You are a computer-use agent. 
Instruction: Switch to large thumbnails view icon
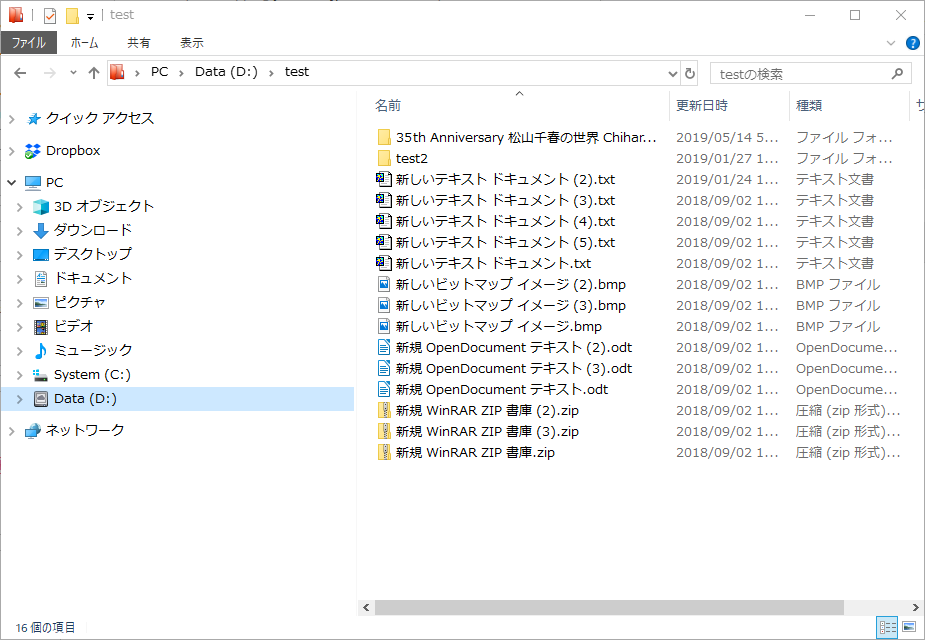click(909, 627)
